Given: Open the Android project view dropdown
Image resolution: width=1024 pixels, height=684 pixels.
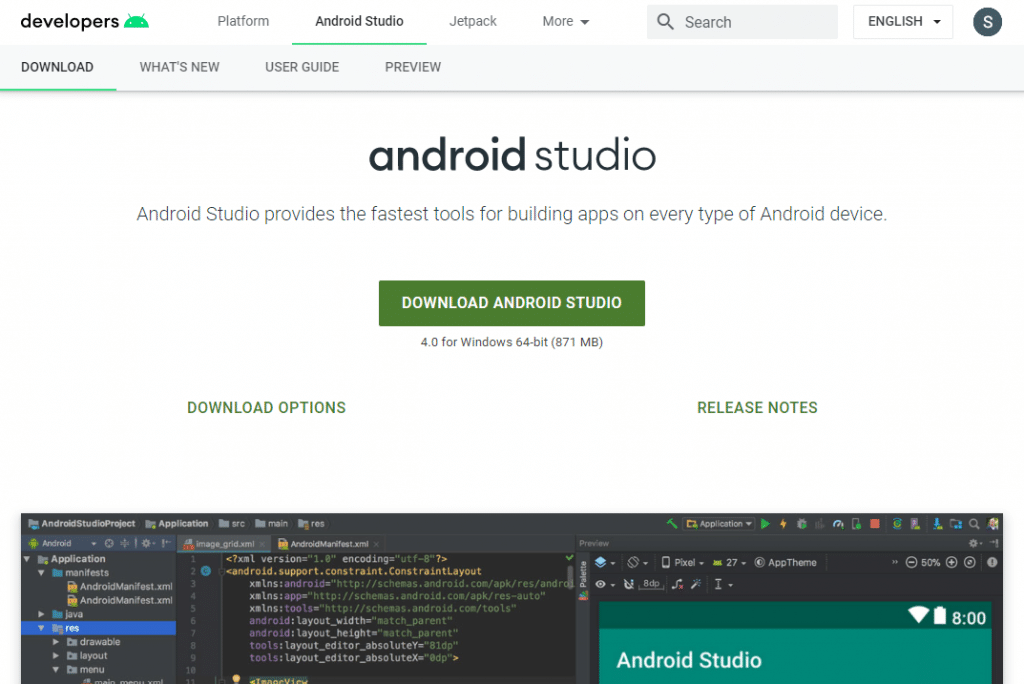Looking at the screenshot, I should tap(63, 543).
